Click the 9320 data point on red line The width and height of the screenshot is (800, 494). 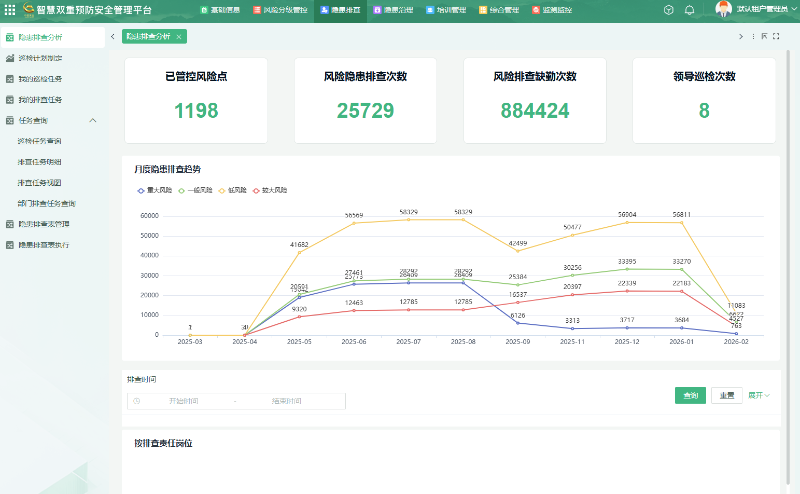click(299, 316)
